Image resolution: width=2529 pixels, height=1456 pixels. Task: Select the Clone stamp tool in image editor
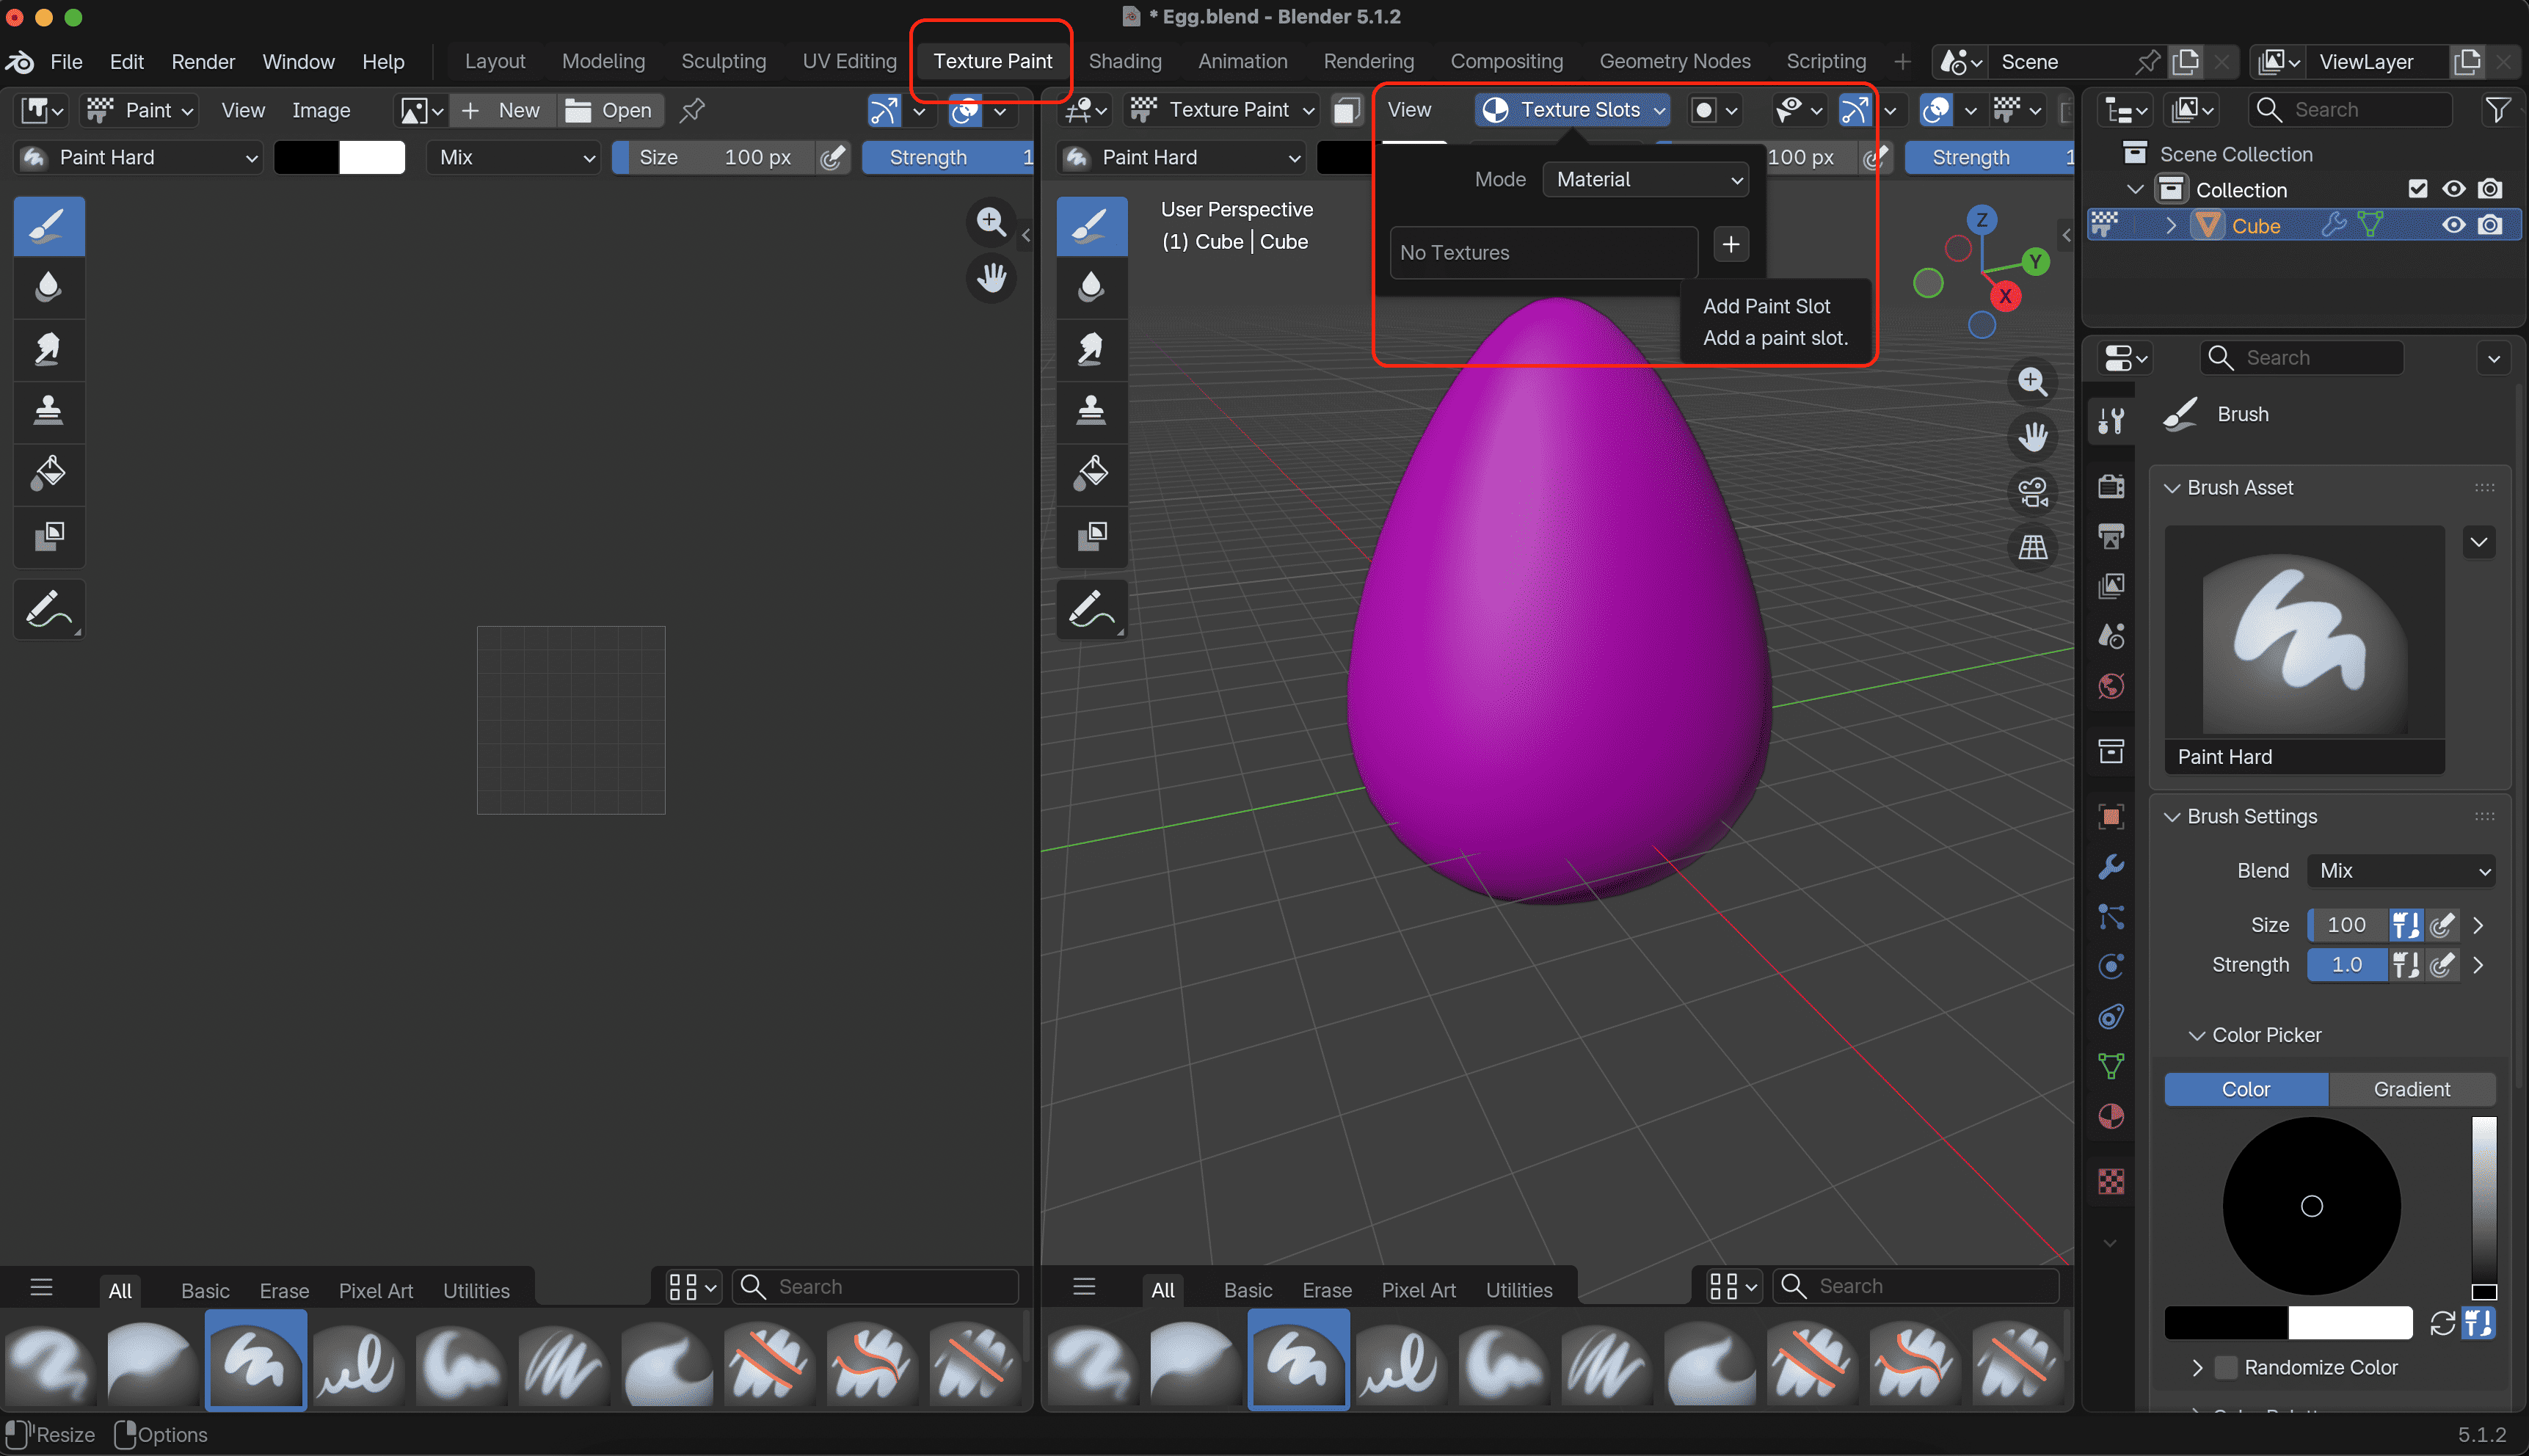click(x=49, y=410)
